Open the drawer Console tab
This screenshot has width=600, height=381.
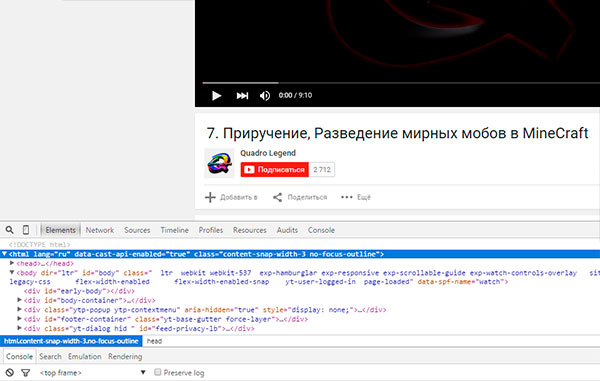(19, 357)
